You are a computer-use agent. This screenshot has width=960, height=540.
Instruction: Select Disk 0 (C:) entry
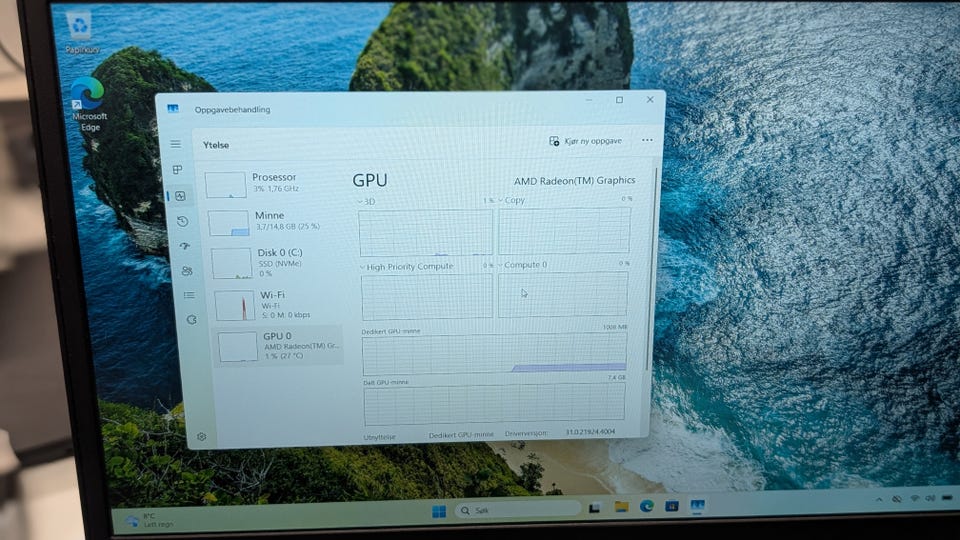[x=277, y=263]
